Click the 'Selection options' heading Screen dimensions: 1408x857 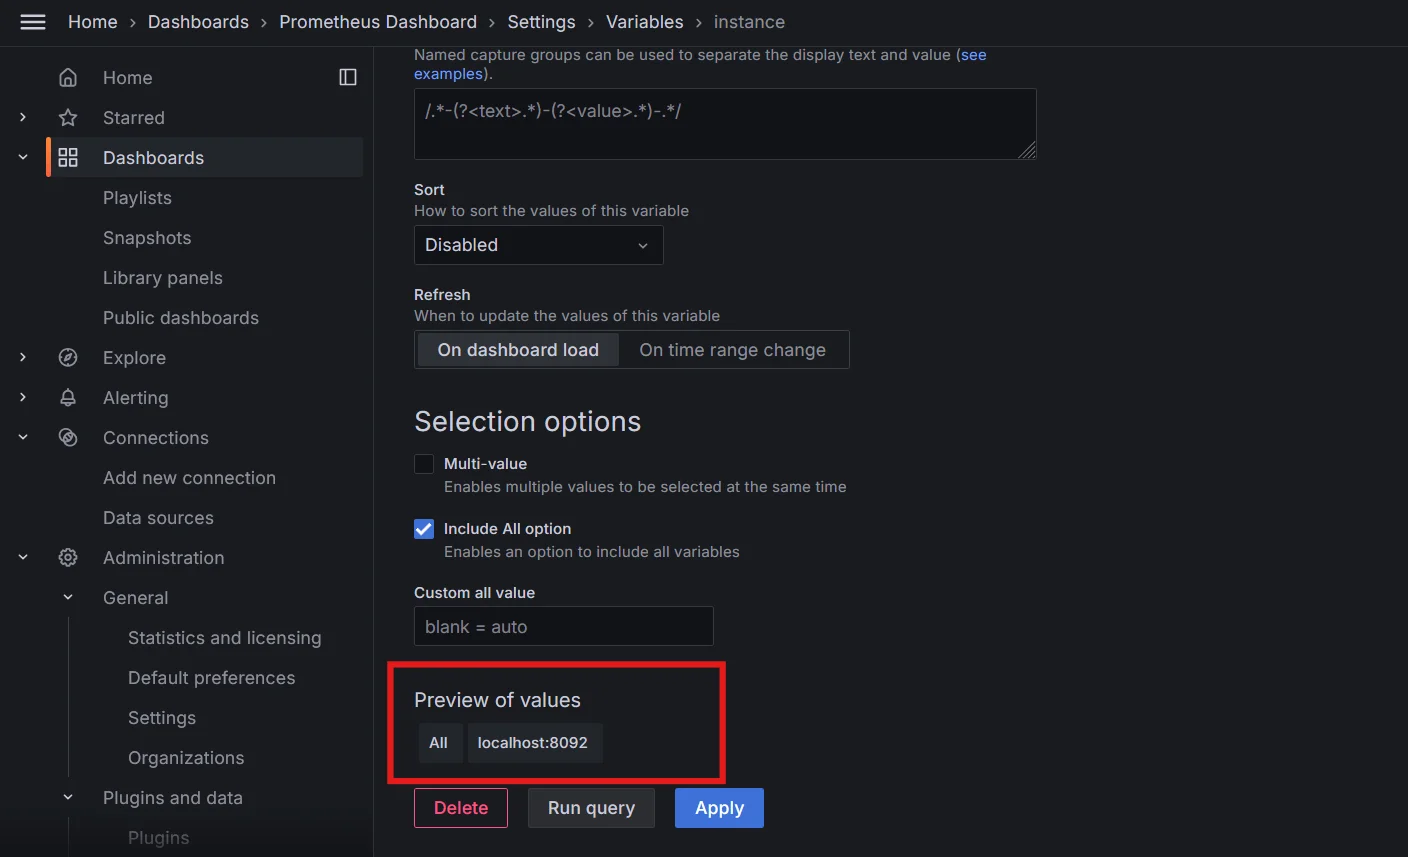coord(528,422)
